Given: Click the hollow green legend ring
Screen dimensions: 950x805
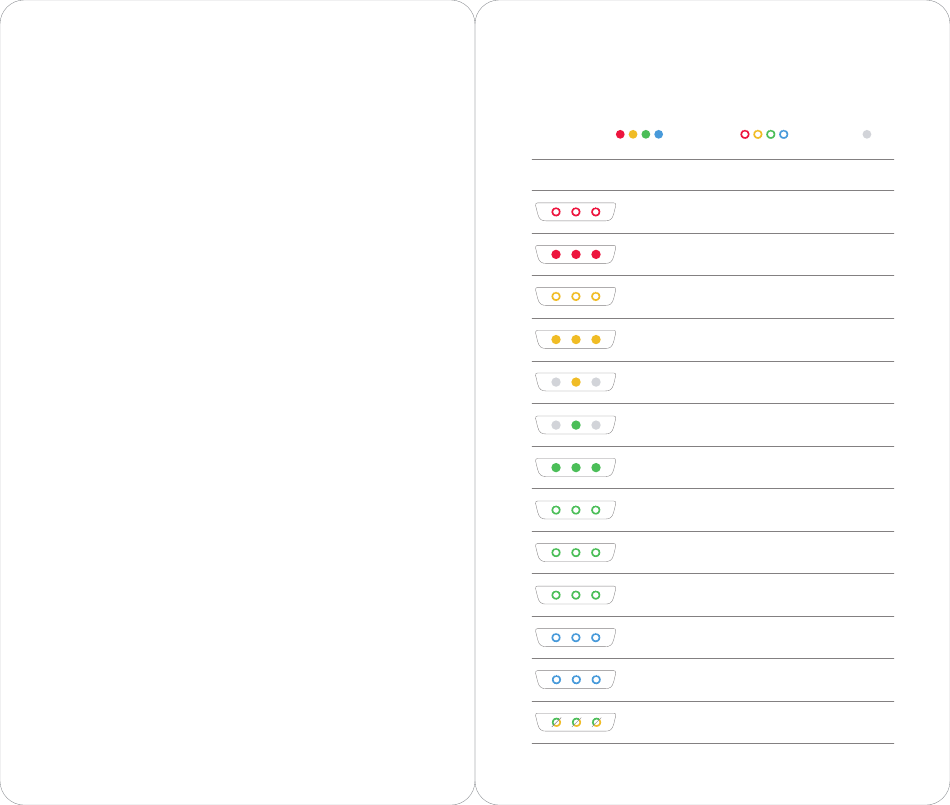Looking at the screenshot, I should [771, 134].
